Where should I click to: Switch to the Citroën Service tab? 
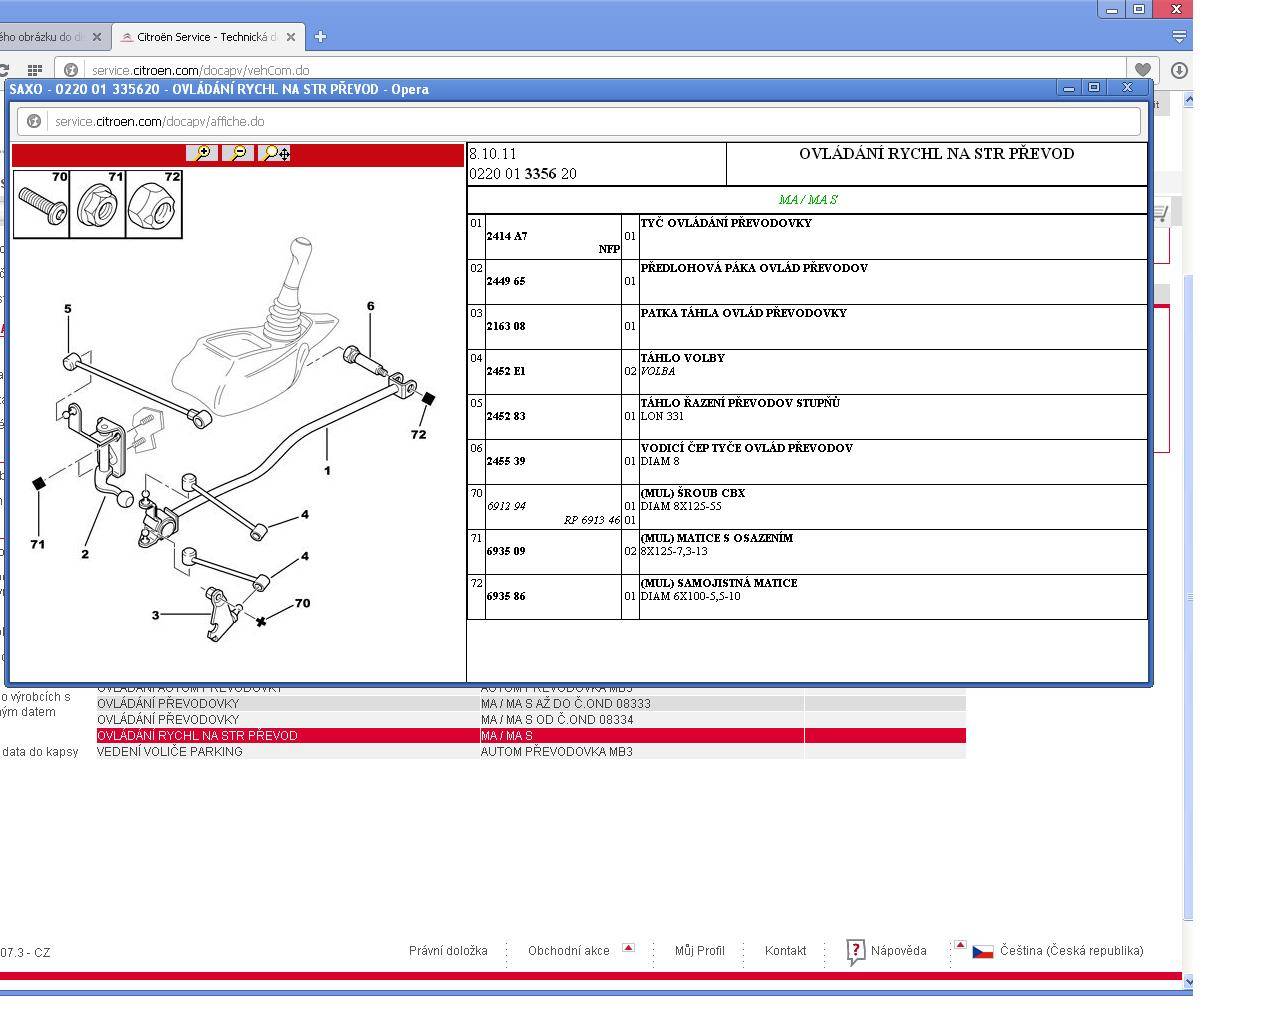coord(207,37)
